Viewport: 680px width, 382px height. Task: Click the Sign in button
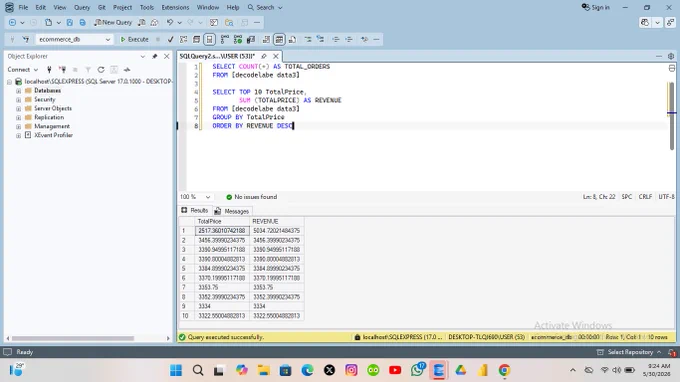click(595, 7)
